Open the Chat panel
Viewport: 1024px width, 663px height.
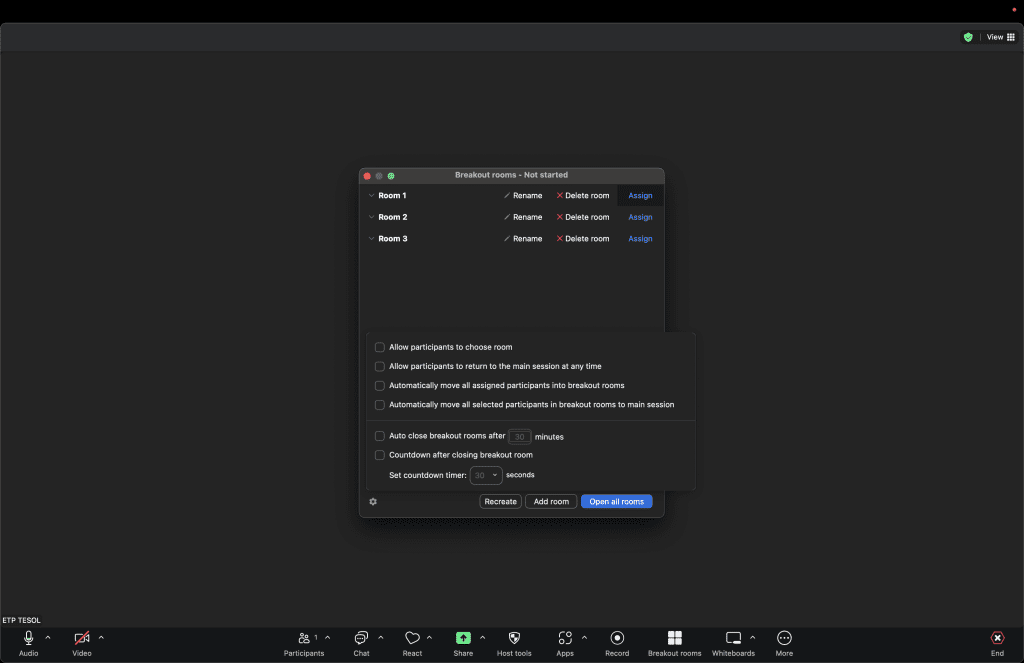tap(361, 638)
